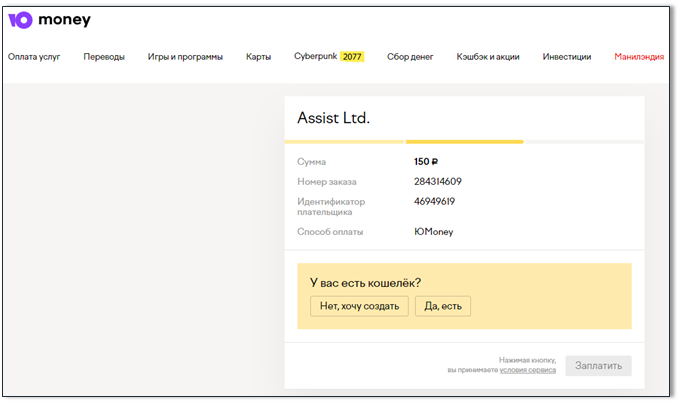The height and width of the screenshot is (403, 680).
Task: Open the Инвестиции section
Action: click(567, 57)
